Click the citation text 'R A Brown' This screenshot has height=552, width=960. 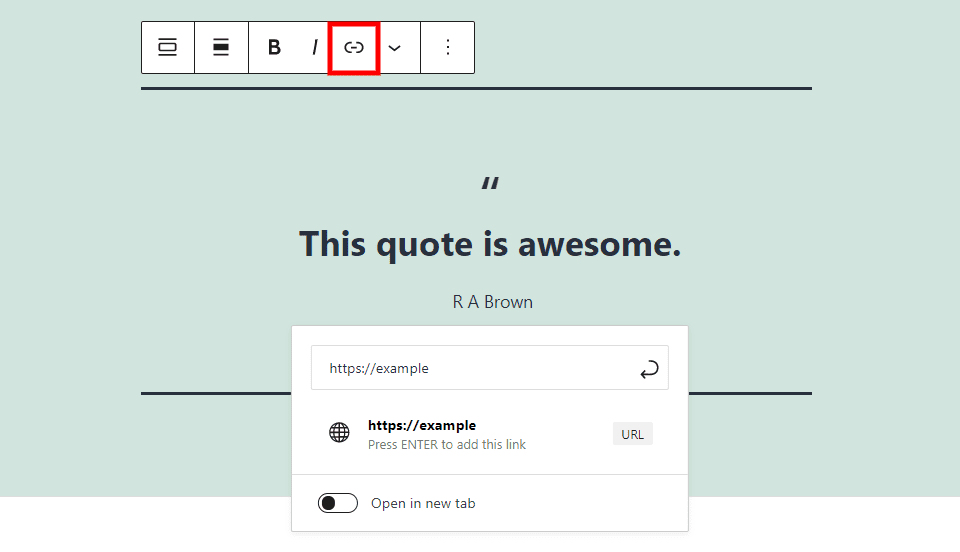(493, 302)
